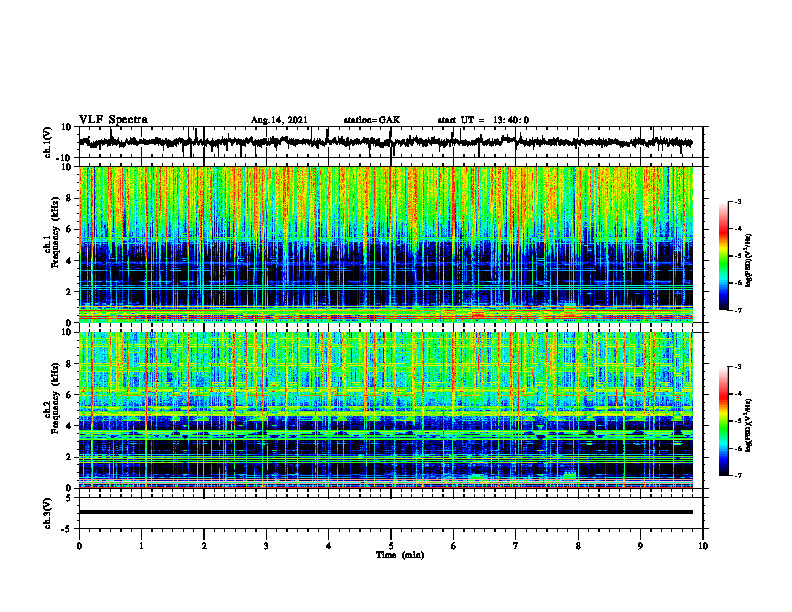Click the ch.1 colorbar log(PSD) units label
The width and height of the screenshot is (792, 612).
(x=749, y=260)
